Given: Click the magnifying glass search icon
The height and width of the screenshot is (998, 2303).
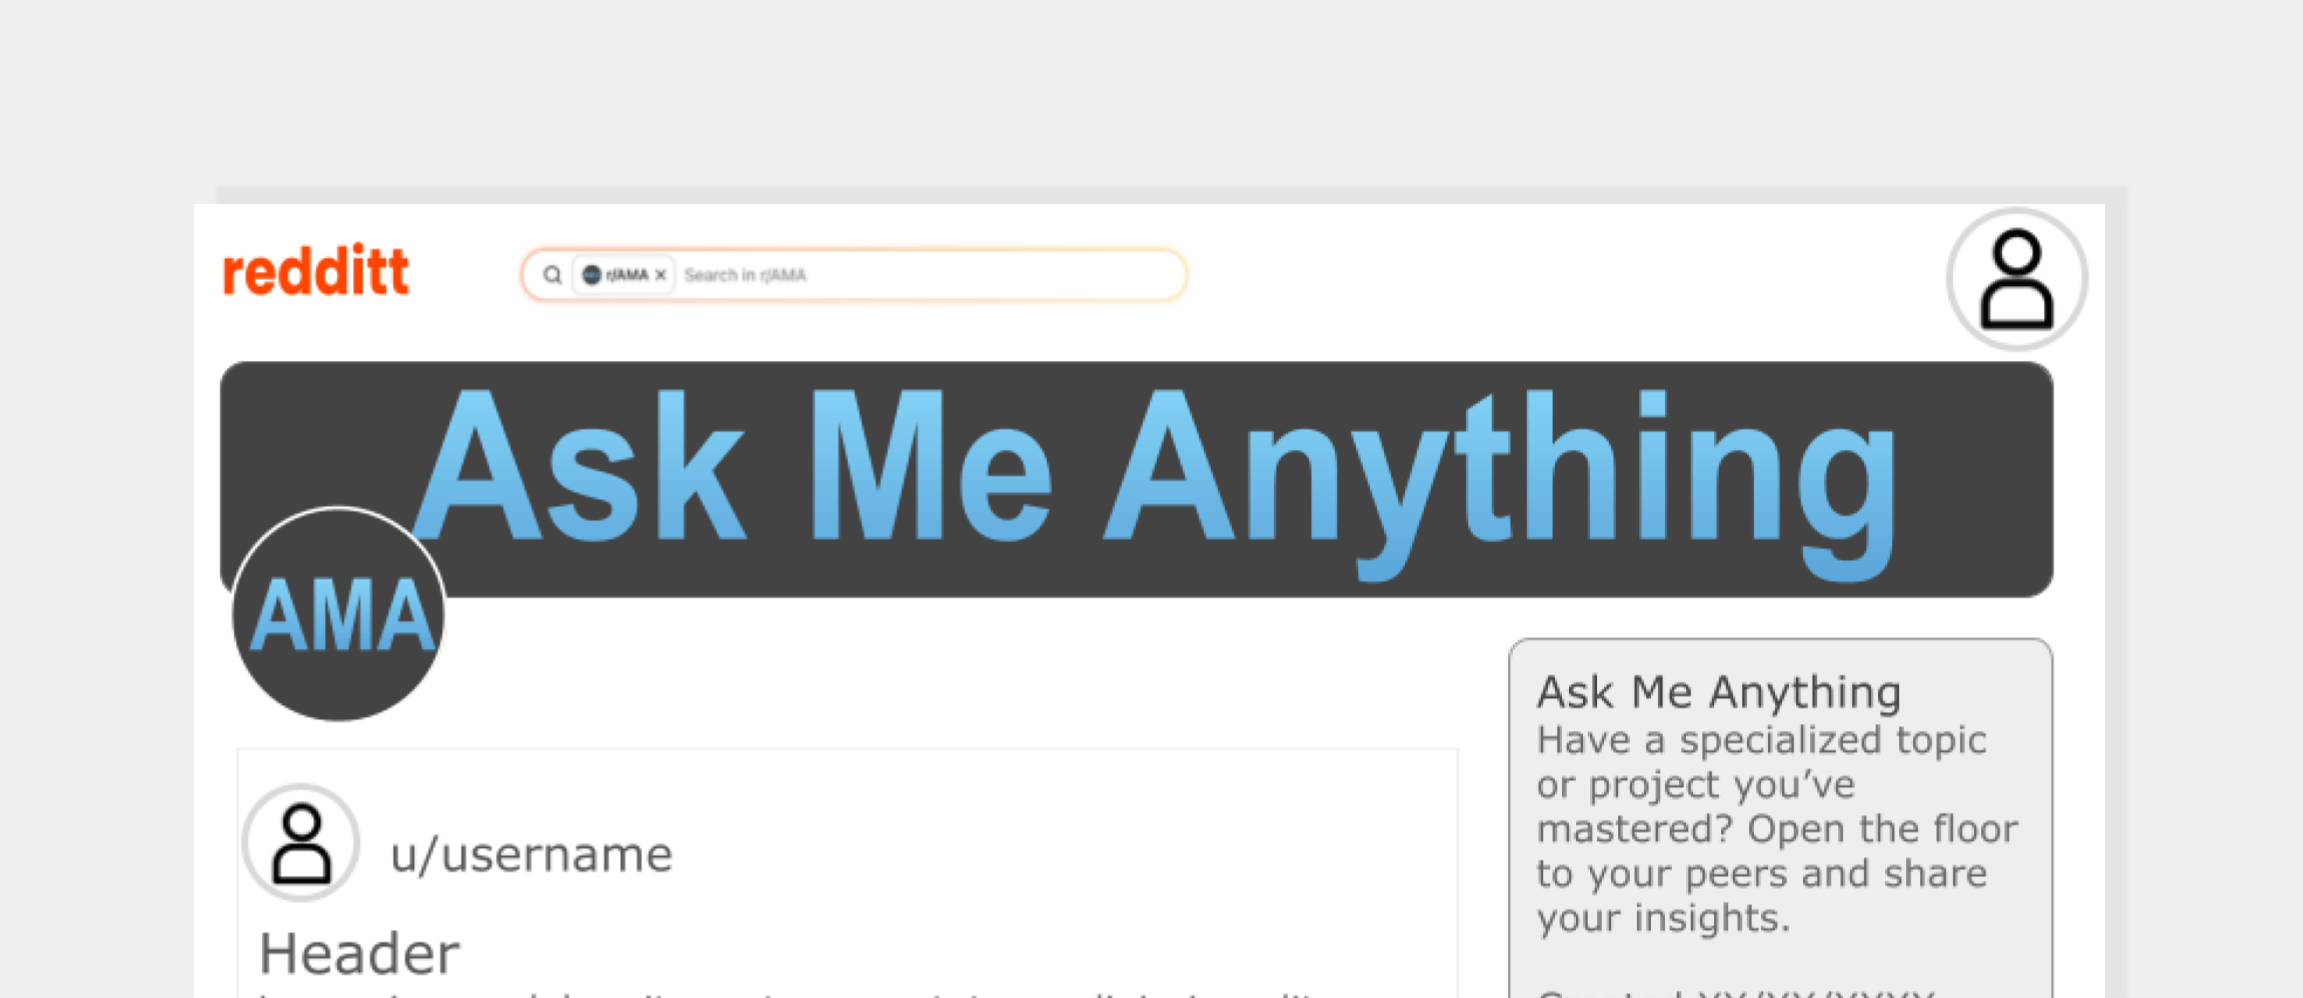Looking at the screenshot, I should tap(552, 275).
